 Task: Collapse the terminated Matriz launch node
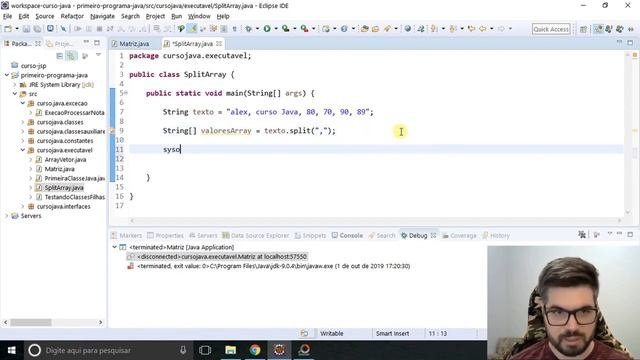[115, 247]
